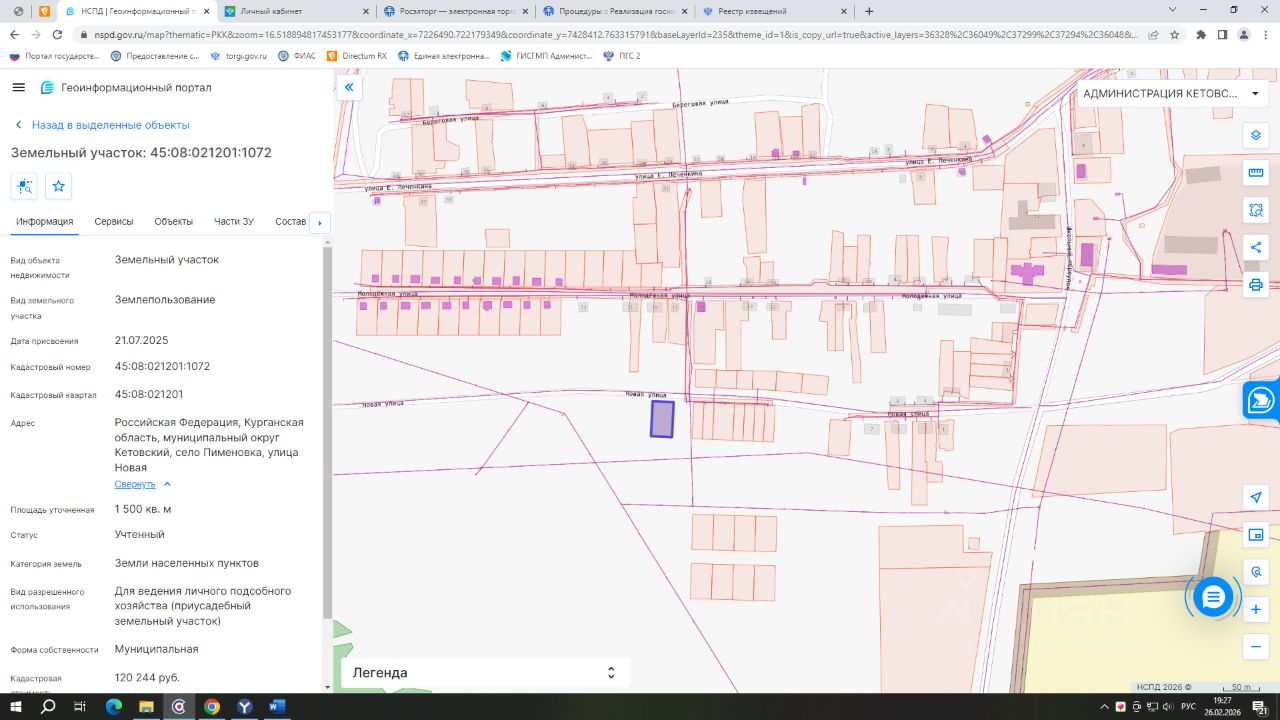Open Word from the Windows taskbar
This screenshot has height=720, width=1280.
coord(277,707)
